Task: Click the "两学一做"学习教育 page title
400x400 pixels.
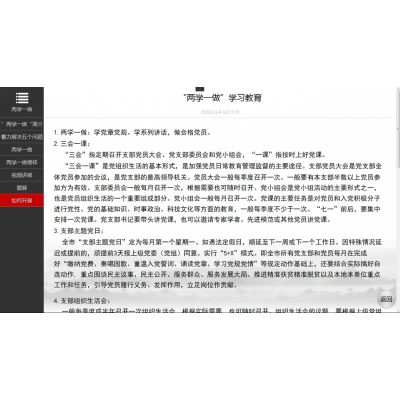Action: coord(222,98)
